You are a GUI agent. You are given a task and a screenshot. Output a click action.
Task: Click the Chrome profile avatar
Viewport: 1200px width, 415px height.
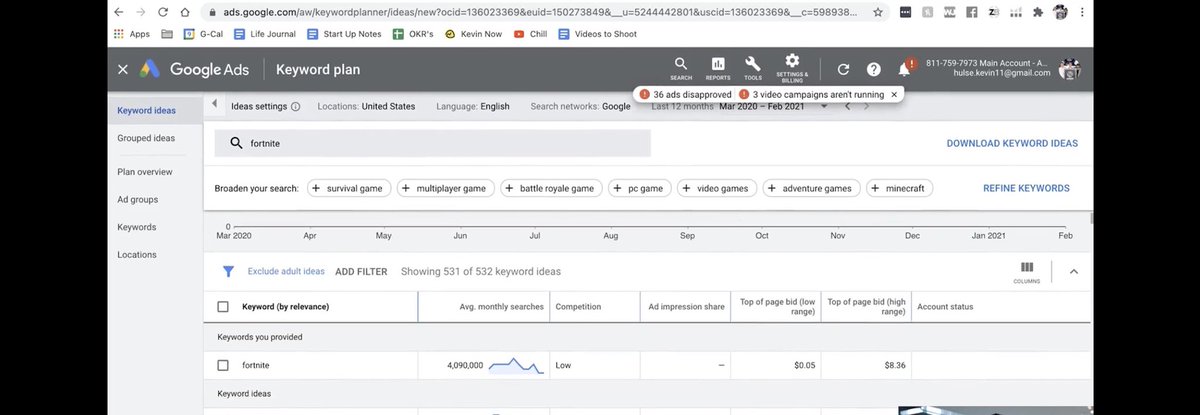1060,13
